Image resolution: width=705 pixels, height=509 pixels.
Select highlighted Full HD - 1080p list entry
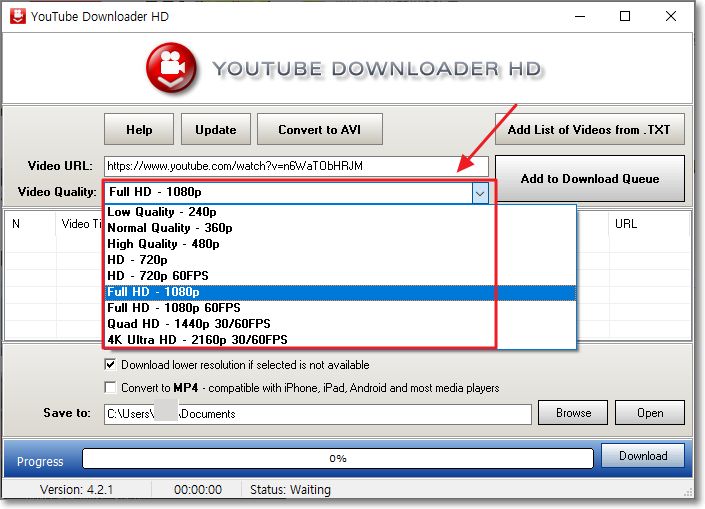coord(340,292)
